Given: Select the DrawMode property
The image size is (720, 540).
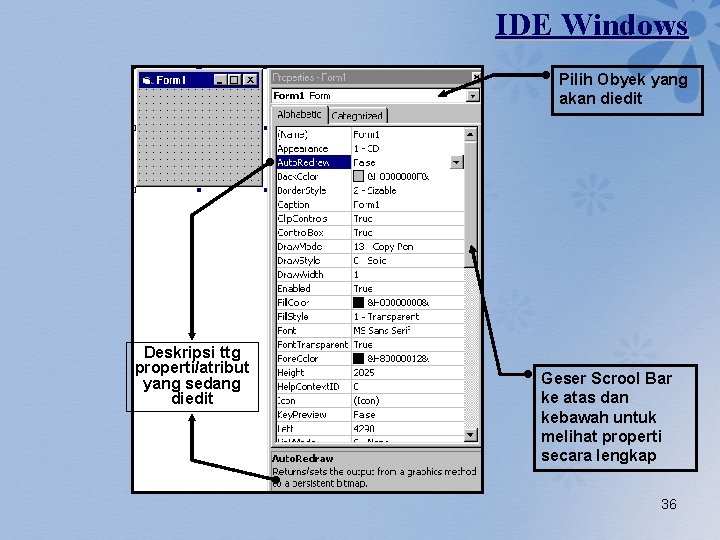Looking at the screenshot, I should tap(314, 247).
